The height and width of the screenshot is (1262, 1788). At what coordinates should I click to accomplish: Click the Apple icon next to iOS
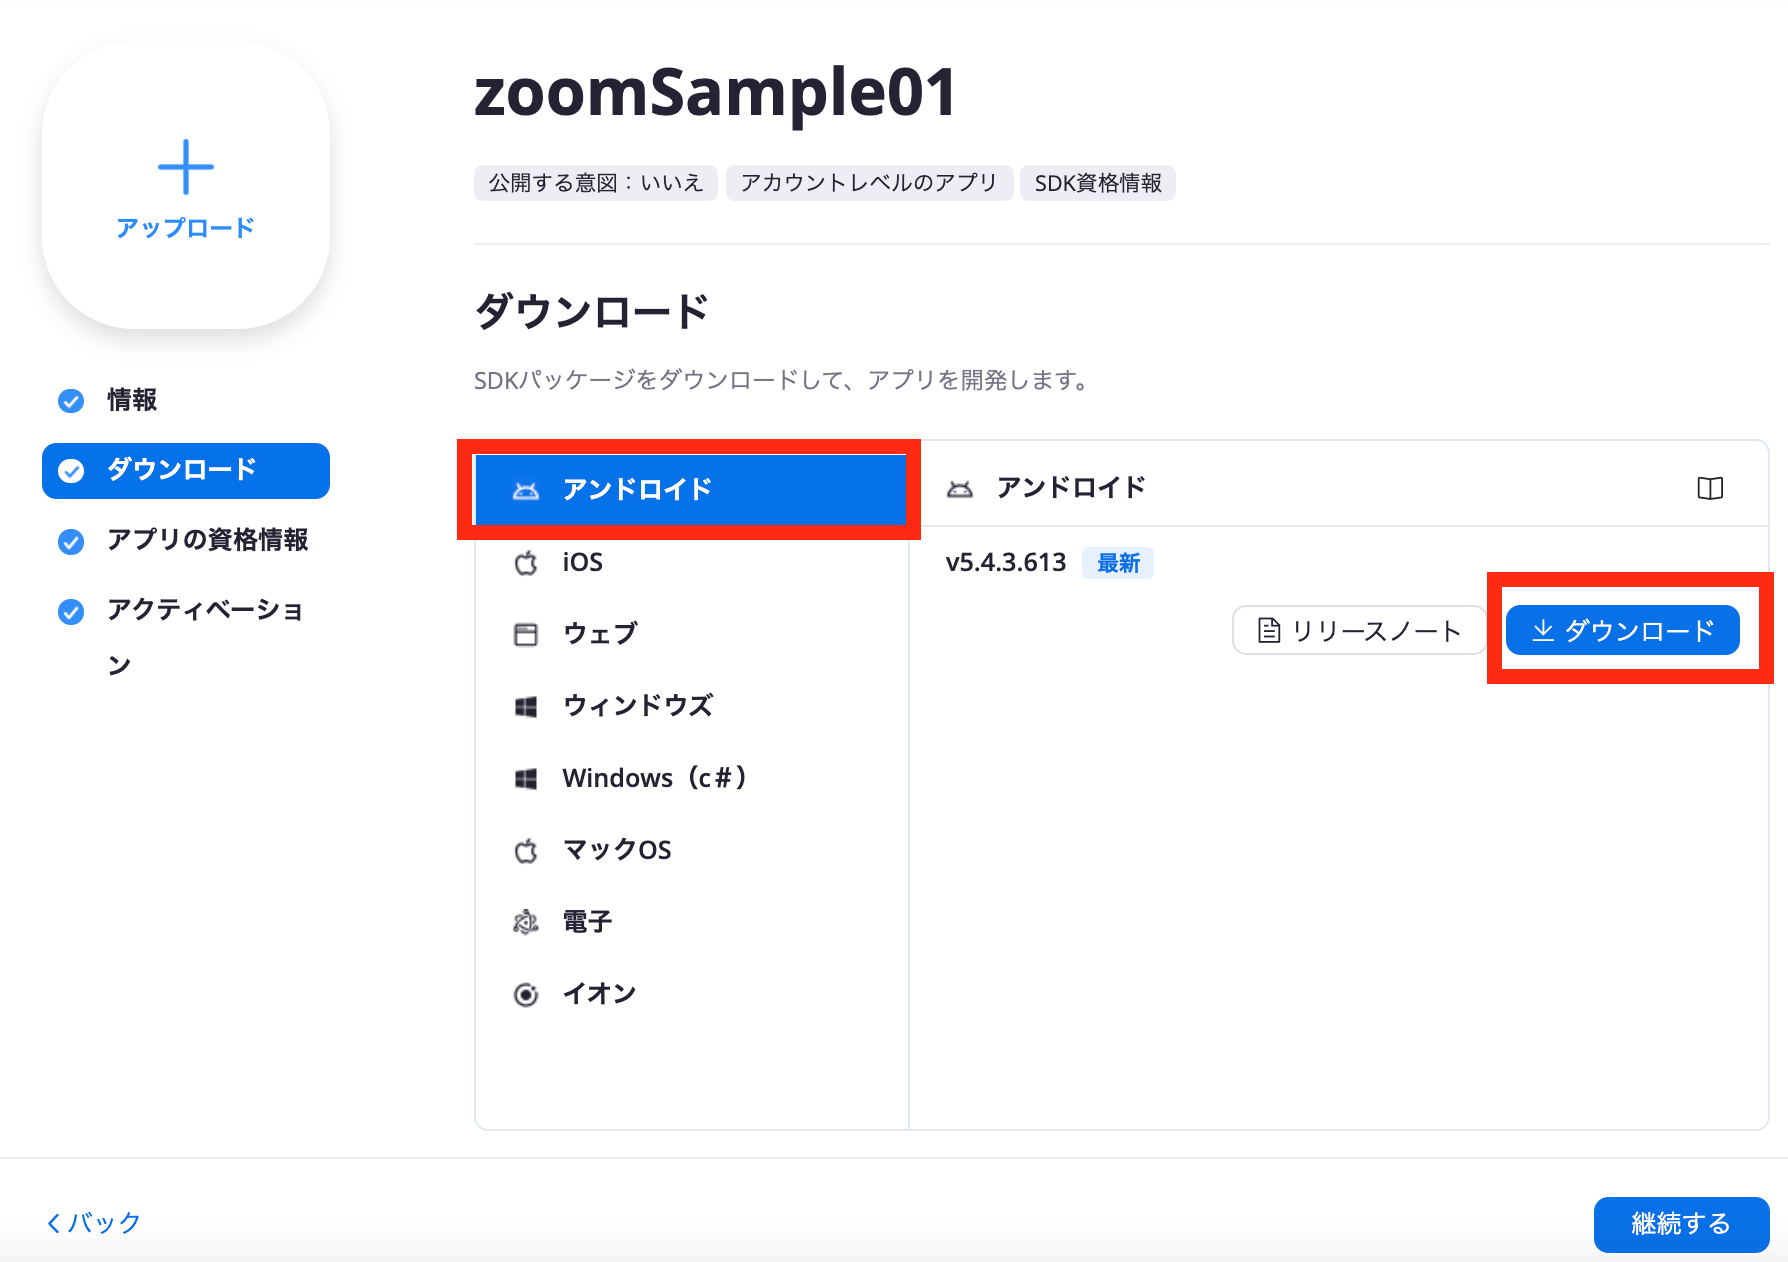(525, 562)
